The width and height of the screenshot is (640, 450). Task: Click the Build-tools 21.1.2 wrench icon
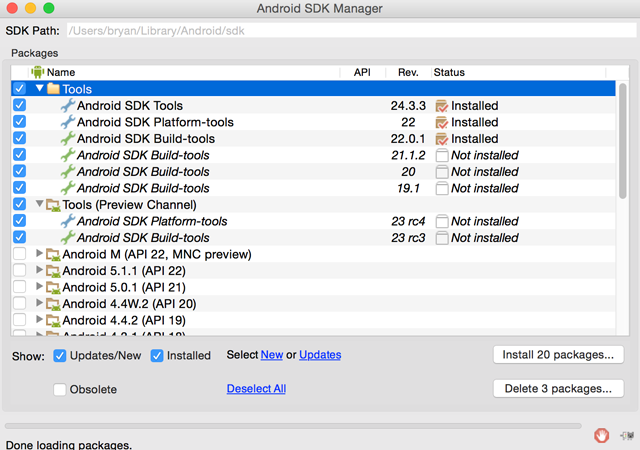(68, 155)
